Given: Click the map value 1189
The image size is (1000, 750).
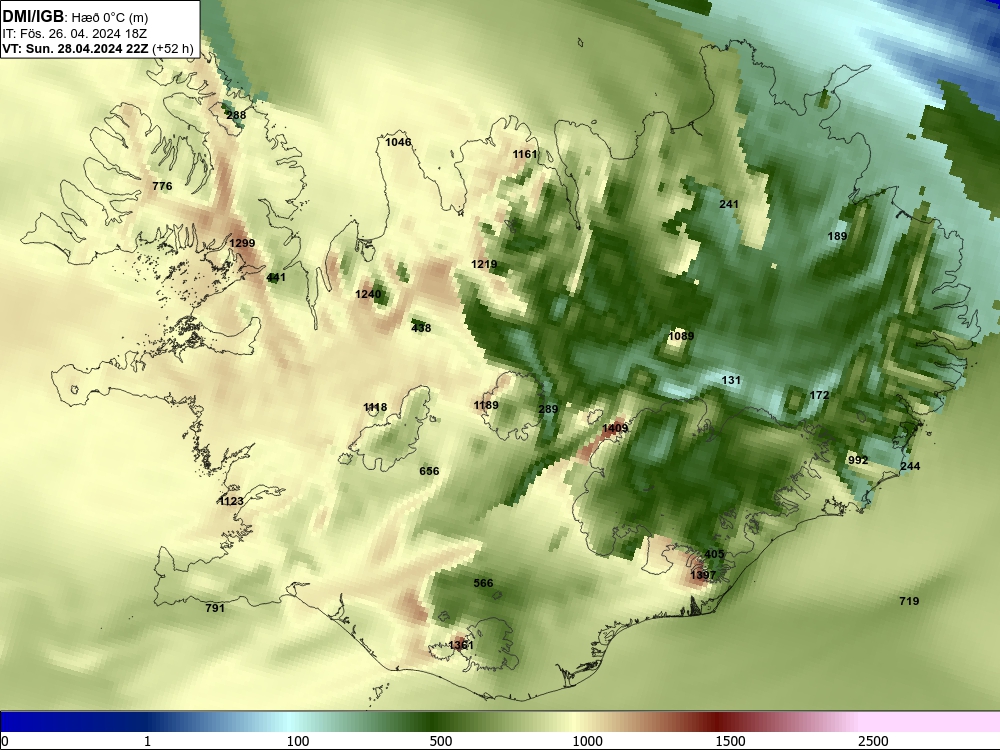Looking at the screenshot, I should point(486,406).
